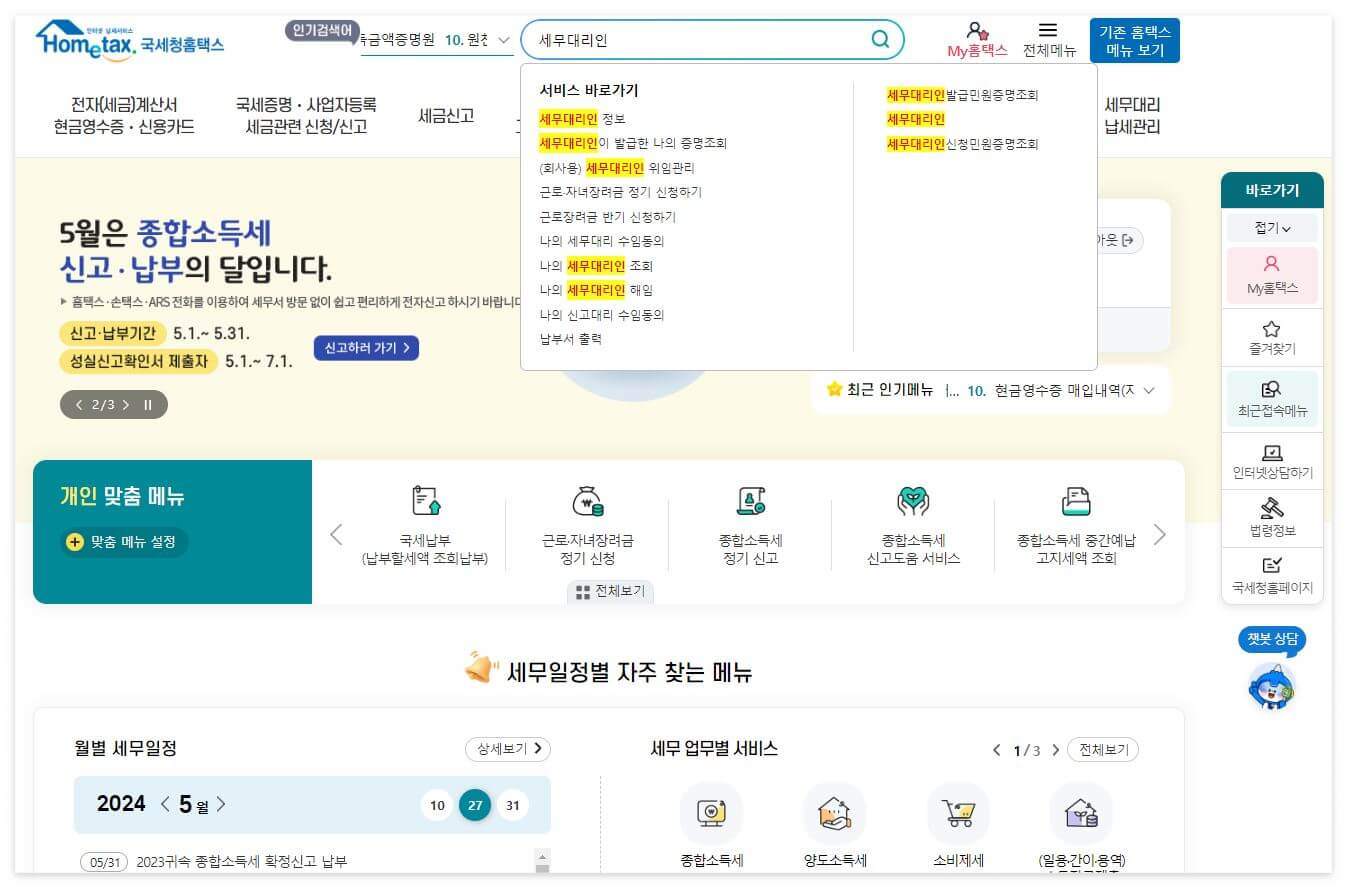Viewport: 1347px width, 888px height.
Task: Open the 전체메뉴 hamburger icon
Action: [x=1050, y=31]
